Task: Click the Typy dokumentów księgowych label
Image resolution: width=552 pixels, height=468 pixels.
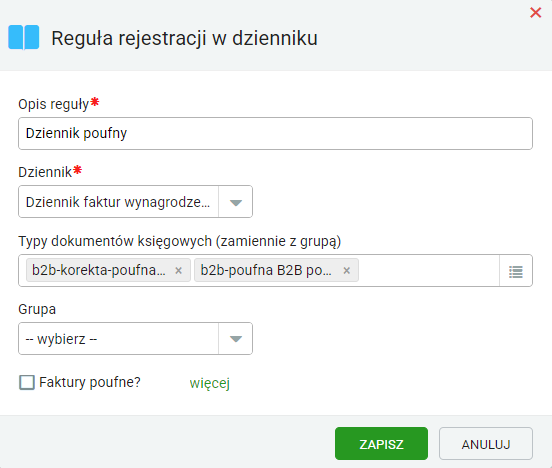Action: 180,242
